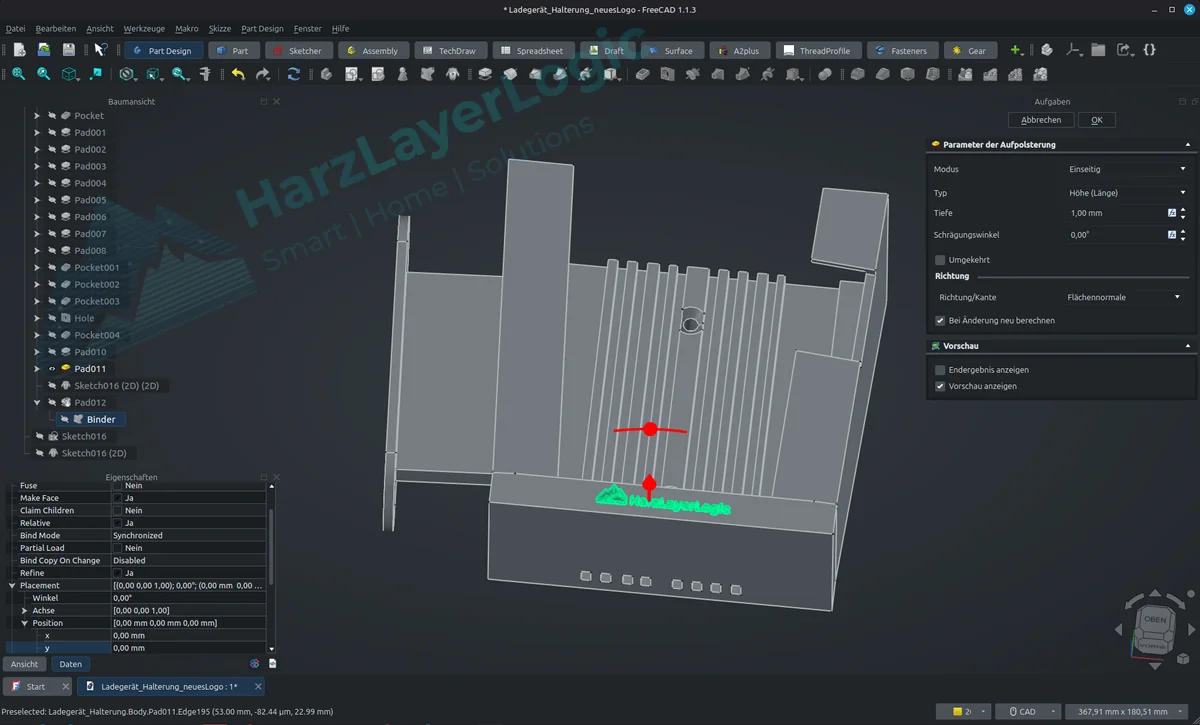The width and height of the screenshot is (1200, 725).
Task: Toggle visibility eye of Pad011
Action: pyautogui.click(x=51, y=369)
